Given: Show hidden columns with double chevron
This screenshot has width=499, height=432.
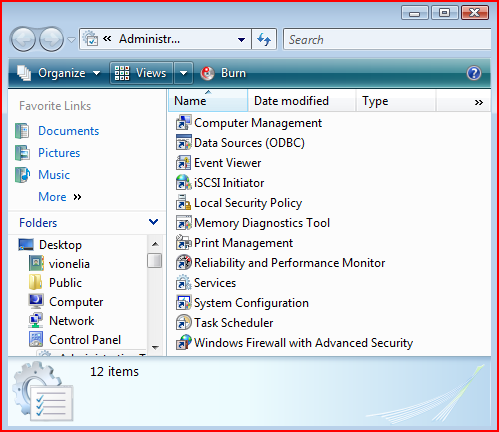Looking at the screenshot, I should (x=479, y=102).
